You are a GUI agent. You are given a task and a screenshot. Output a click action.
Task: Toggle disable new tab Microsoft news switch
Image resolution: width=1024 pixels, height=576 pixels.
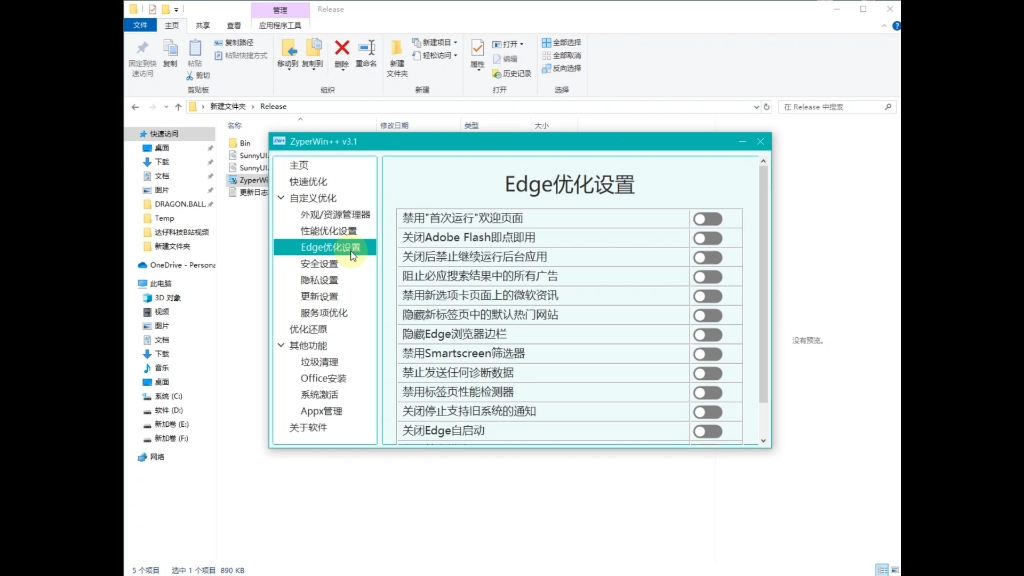click(707, 296)
